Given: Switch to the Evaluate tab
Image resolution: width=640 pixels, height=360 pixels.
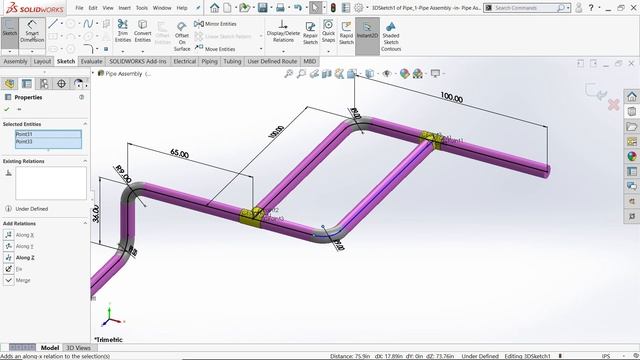Looking at the screenshot, I should pos(91,61).
